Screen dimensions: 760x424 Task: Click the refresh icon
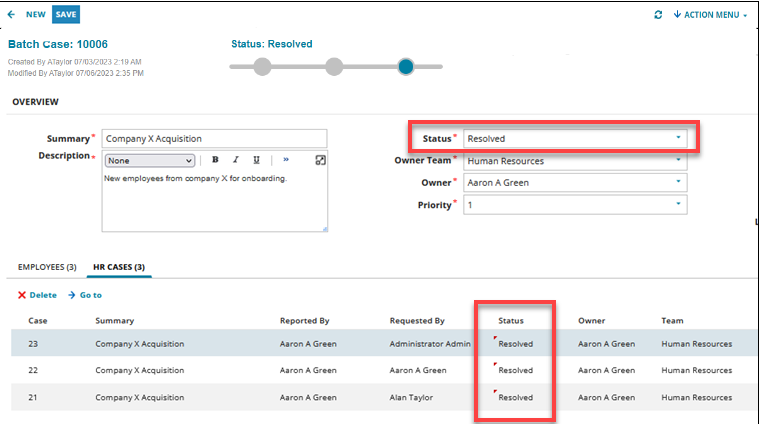657,15
